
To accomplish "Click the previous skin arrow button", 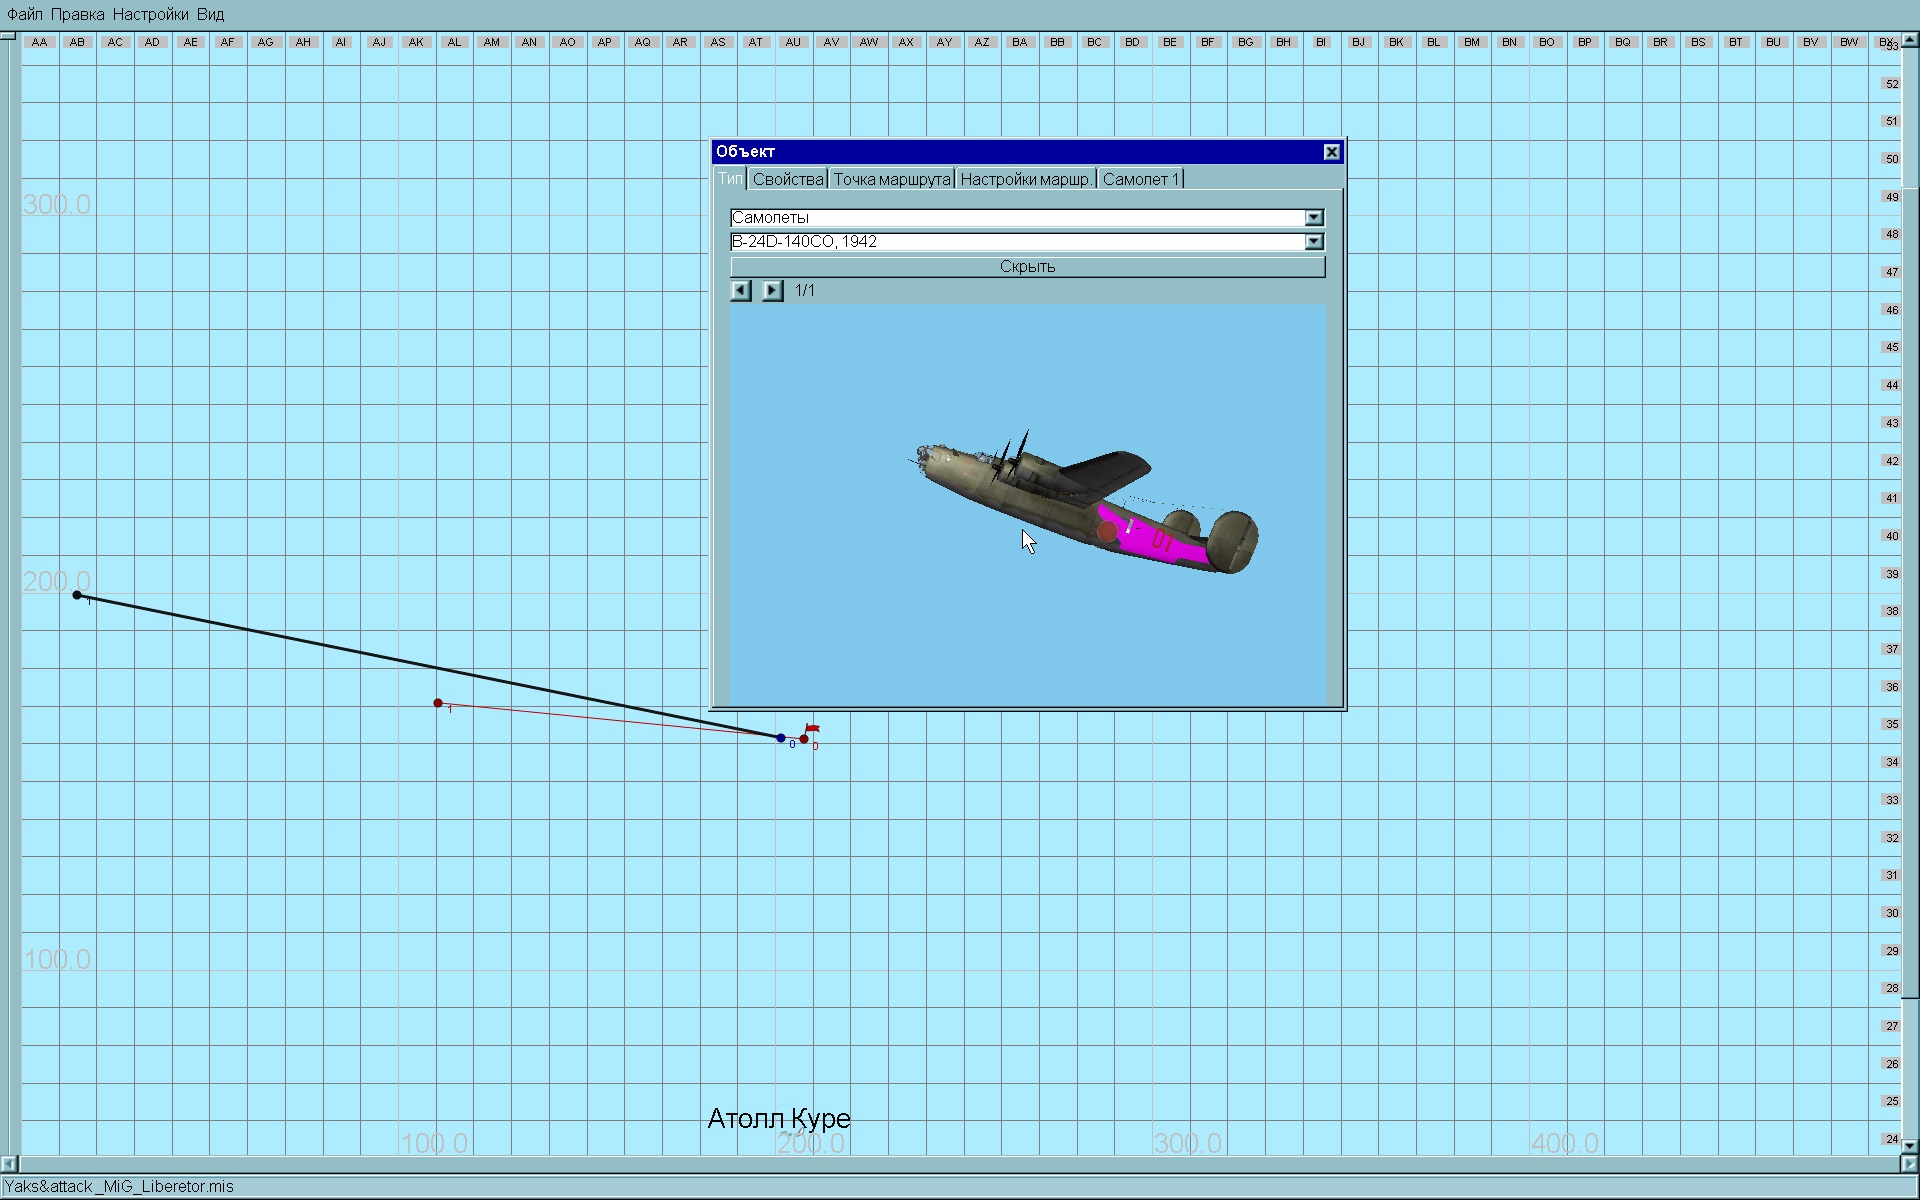I will pyautogui.click(x=741, y=291).
